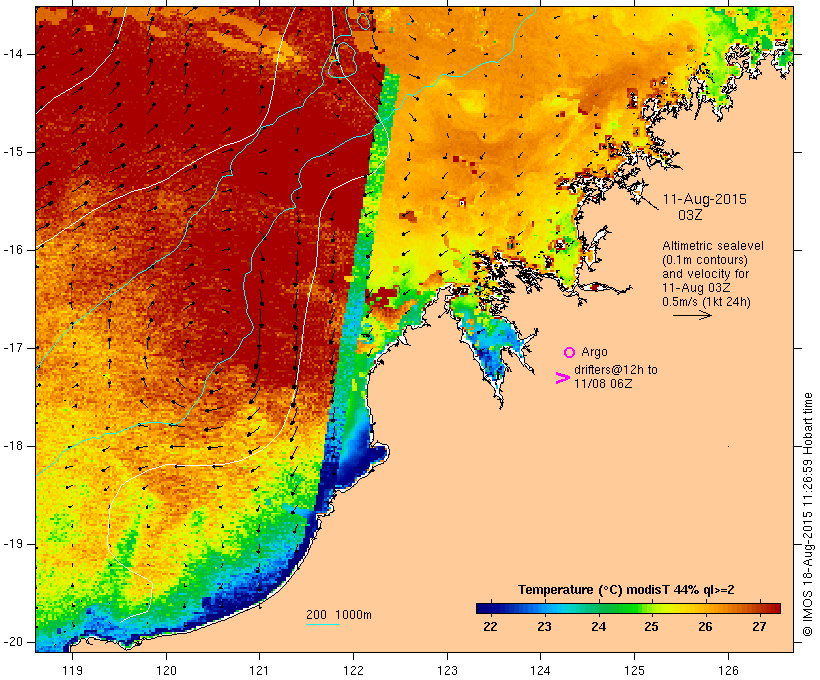The height and width of the screenshot is (680, 820).
Task: Click the '11-Aug-2015' date label
Action: coord(704,199)
